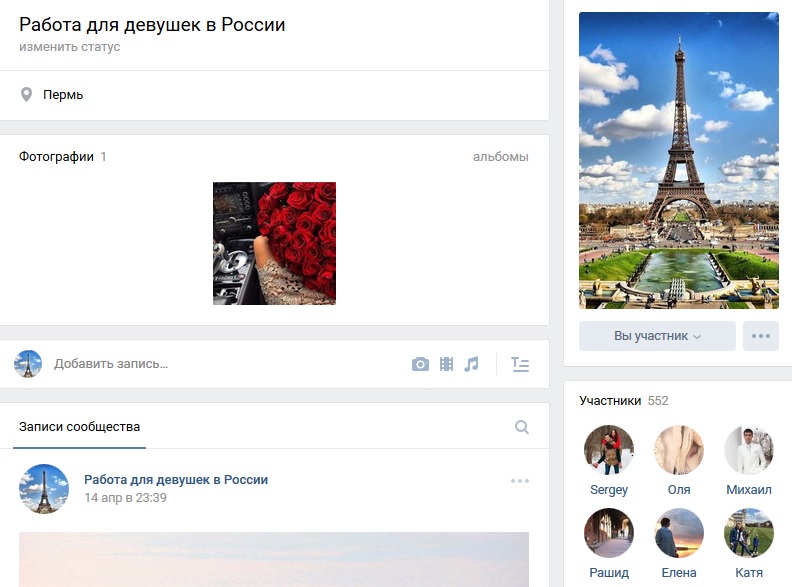The height and width of the screenshot is (587, 792).
Task: Open the more actions button under the community photo
Action: coord(761,336)
